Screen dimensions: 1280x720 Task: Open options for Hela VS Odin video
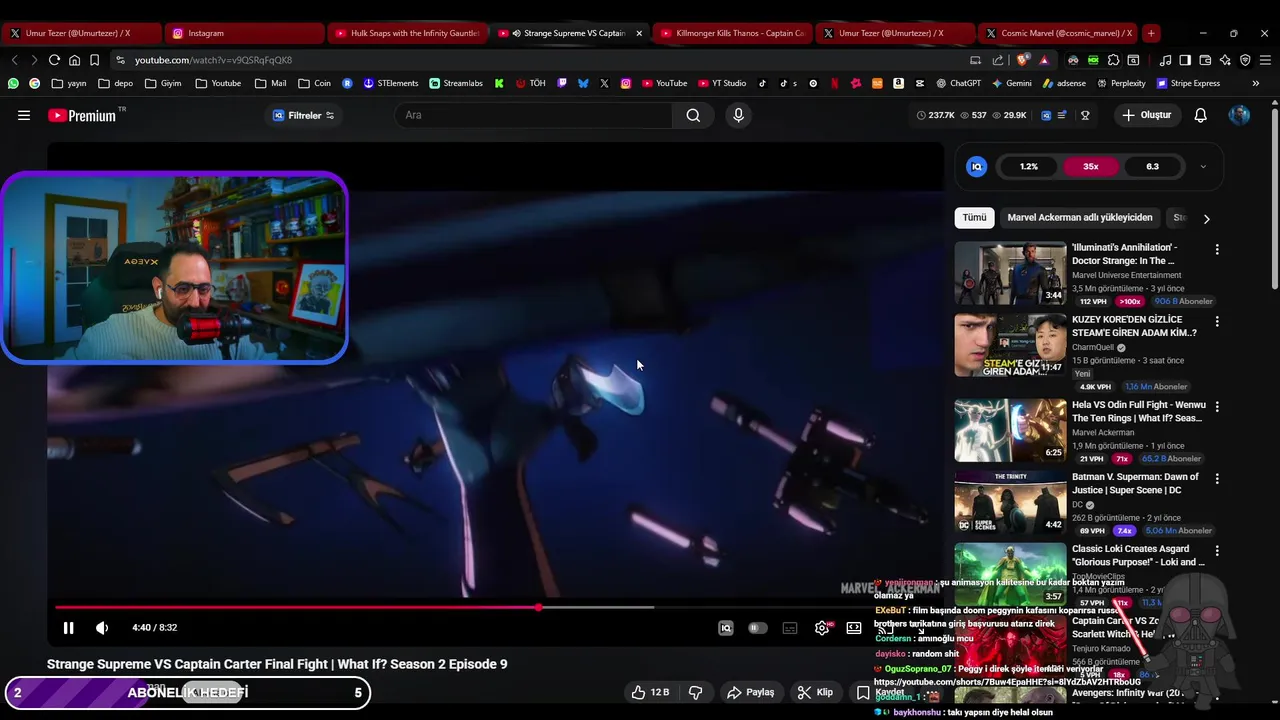1217,407
